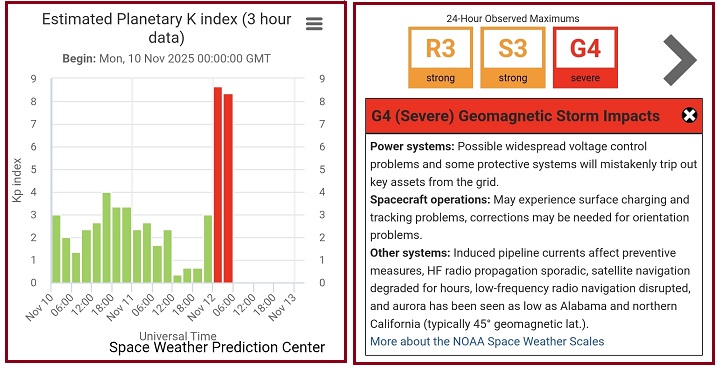The image size is (728, 372).
Task: Select the R3 strong radio blackout box
Action: [x=440, y=58]
